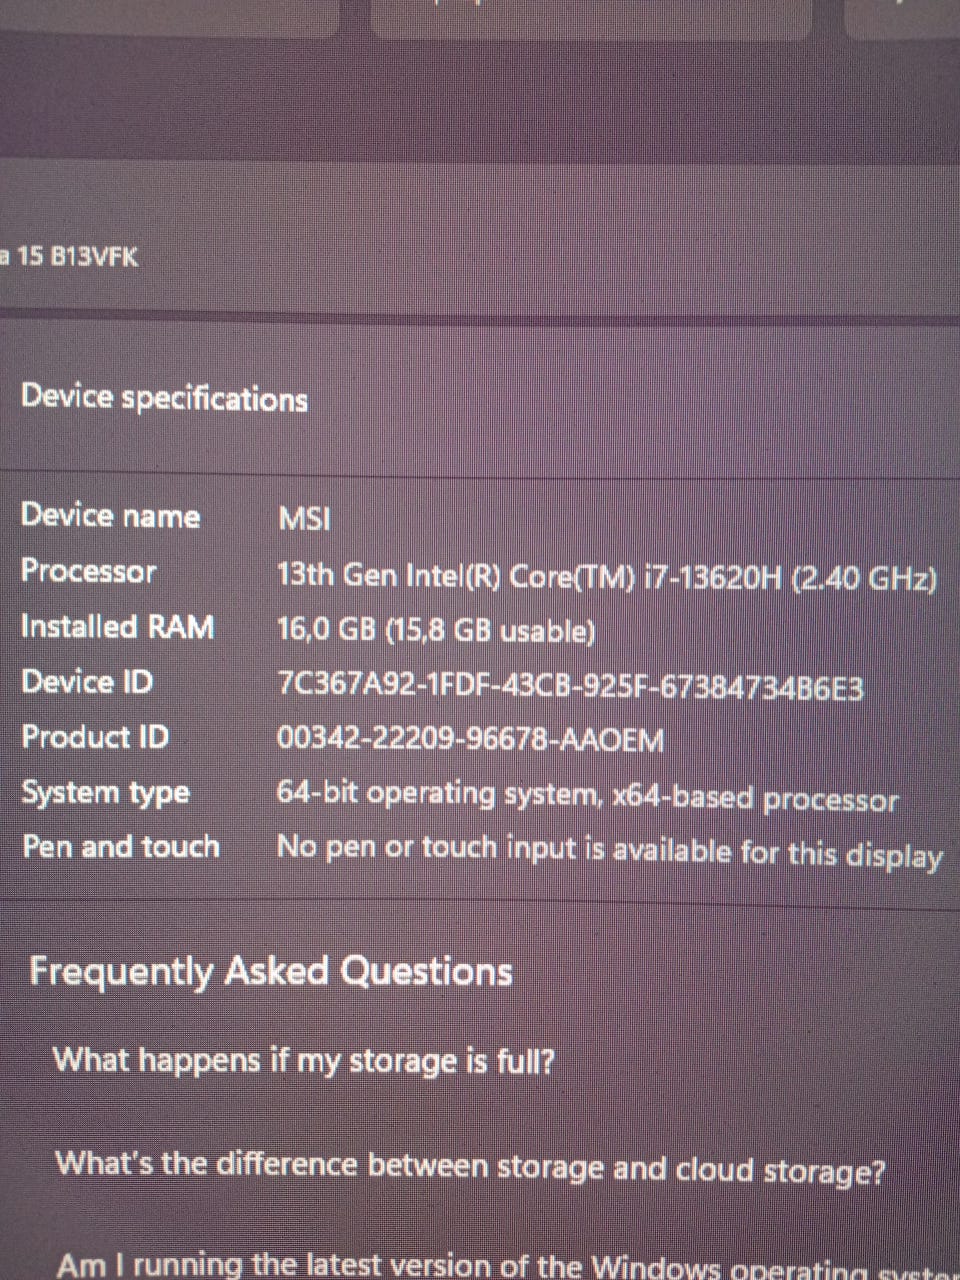The width and height of the screenshot is (960, 1280).
Task: Click the Frequently Asked Questions heading
Action: coord(271,971)
